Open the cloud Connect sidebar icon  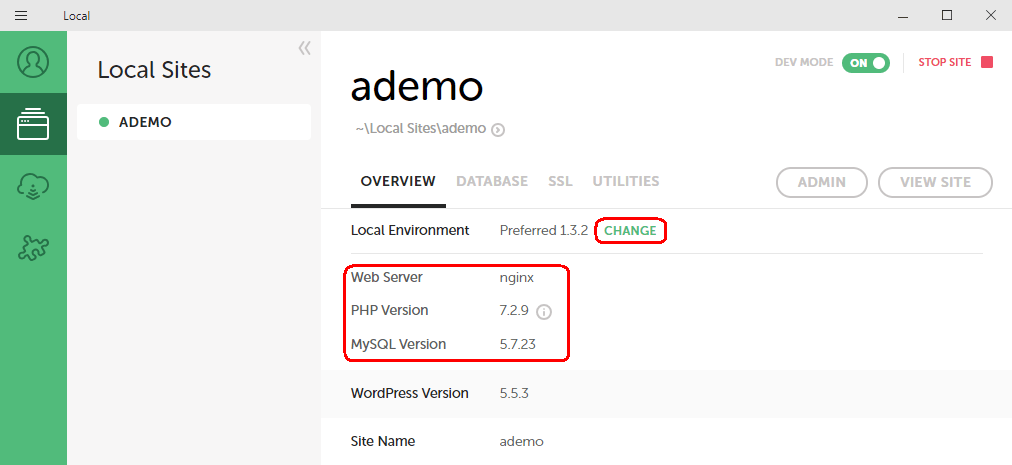tap(33, 187)
